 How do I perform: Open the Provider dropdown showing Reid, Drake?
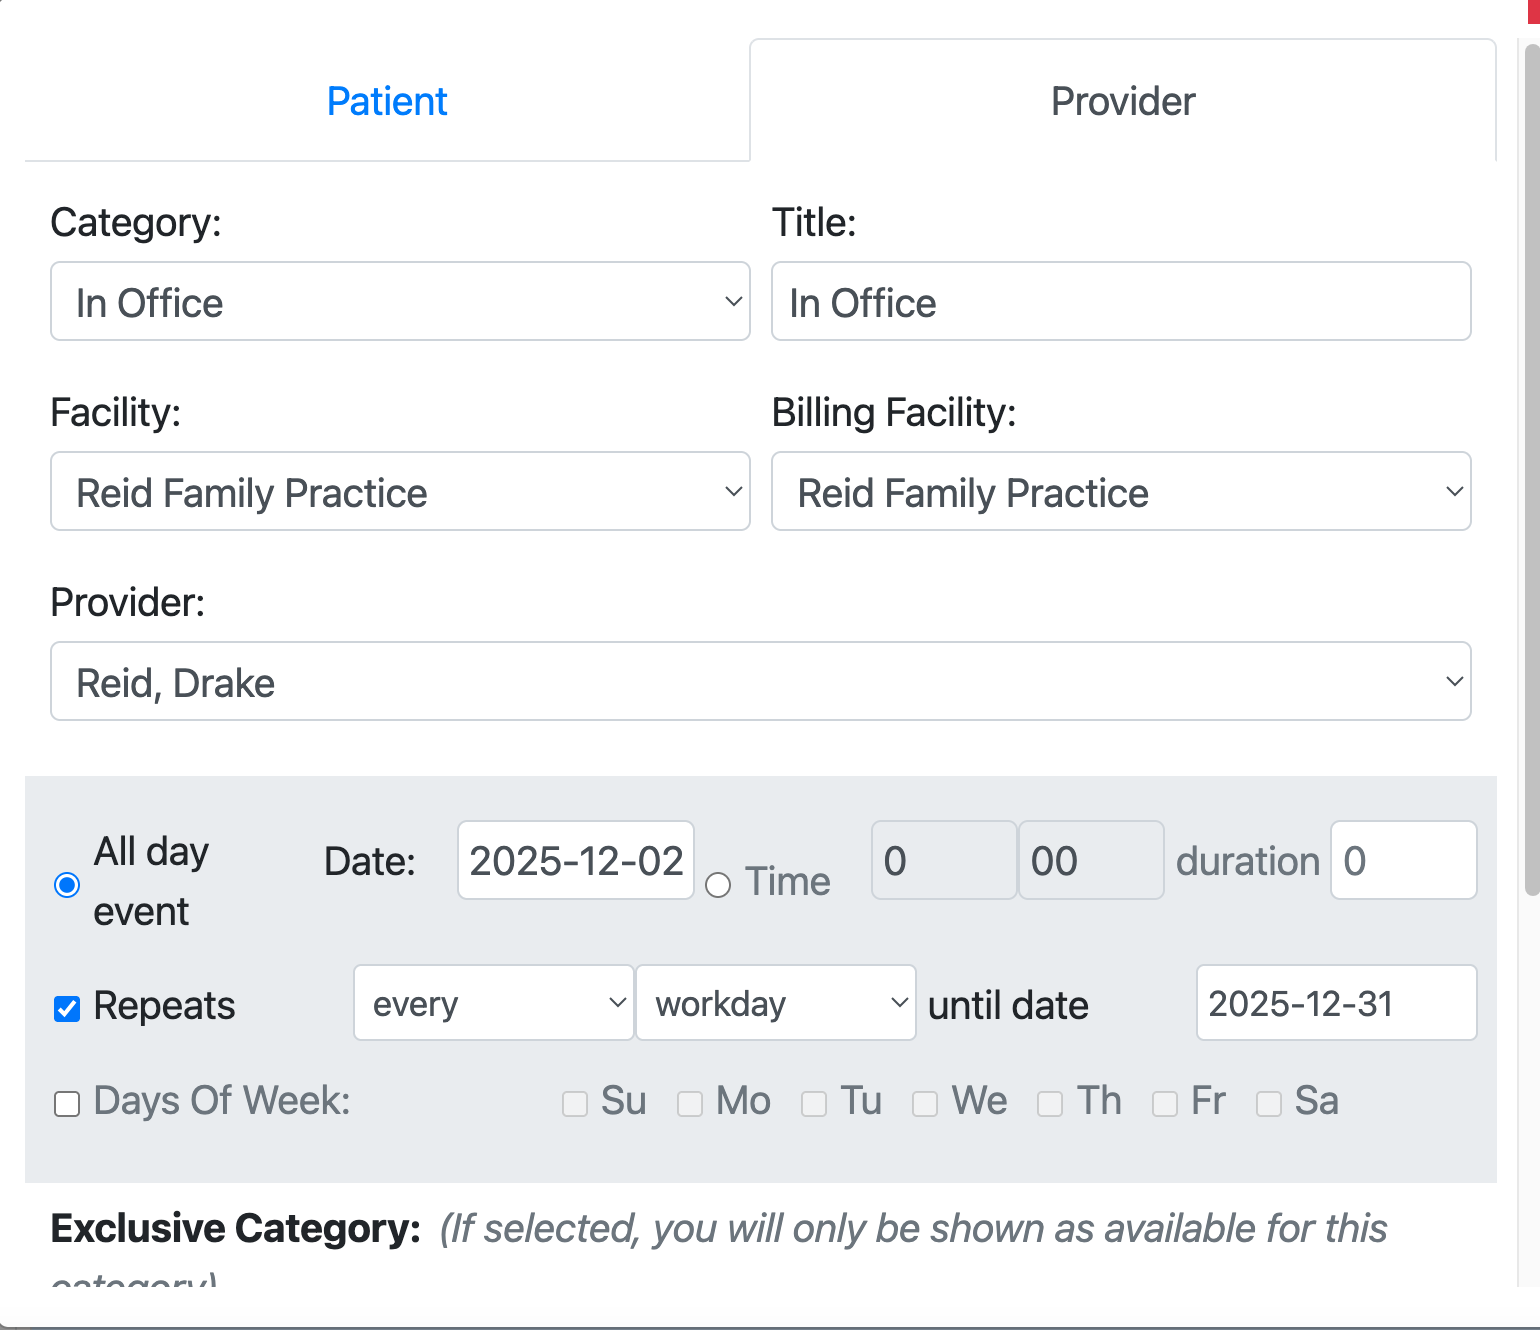coord(760,681)
